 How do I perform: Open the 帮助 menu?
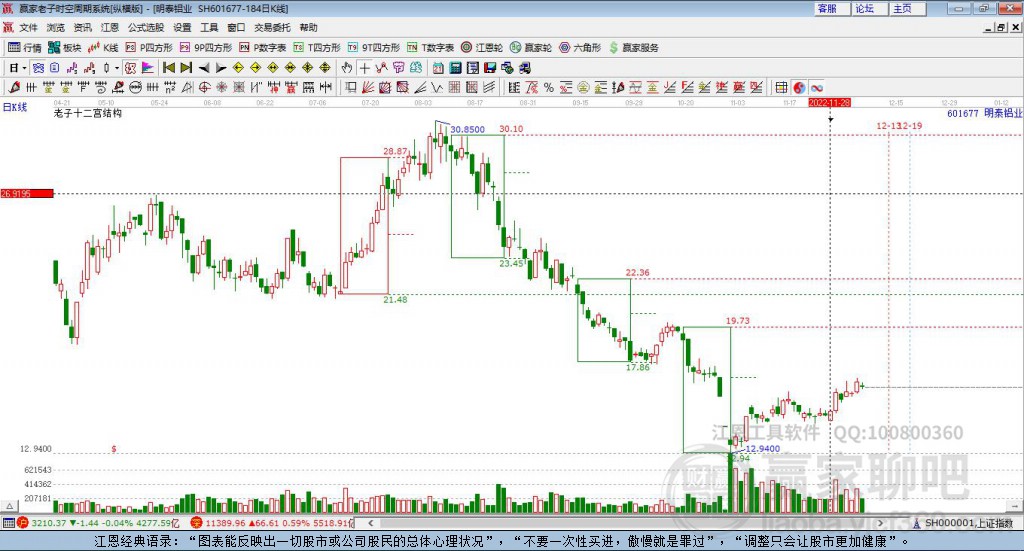(x=308, y=27)
